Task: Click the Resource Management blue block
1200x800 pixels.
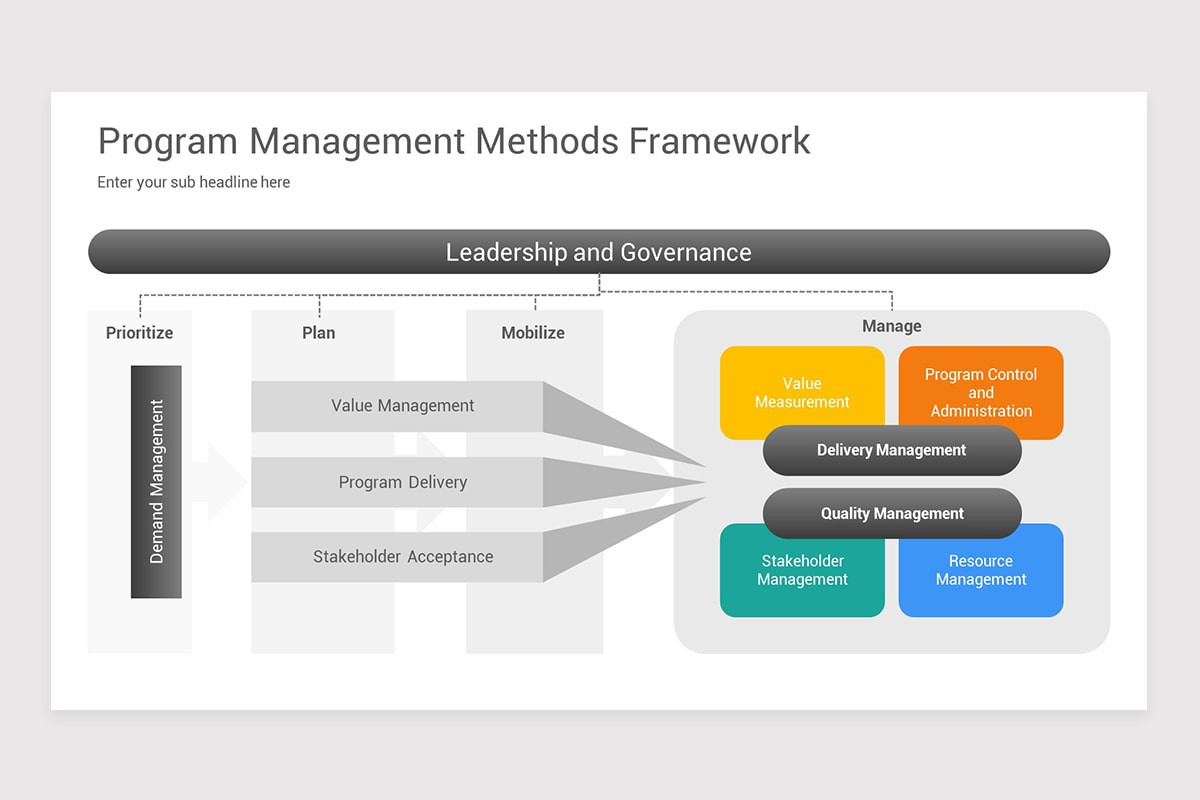Action: tap(981, 570)
